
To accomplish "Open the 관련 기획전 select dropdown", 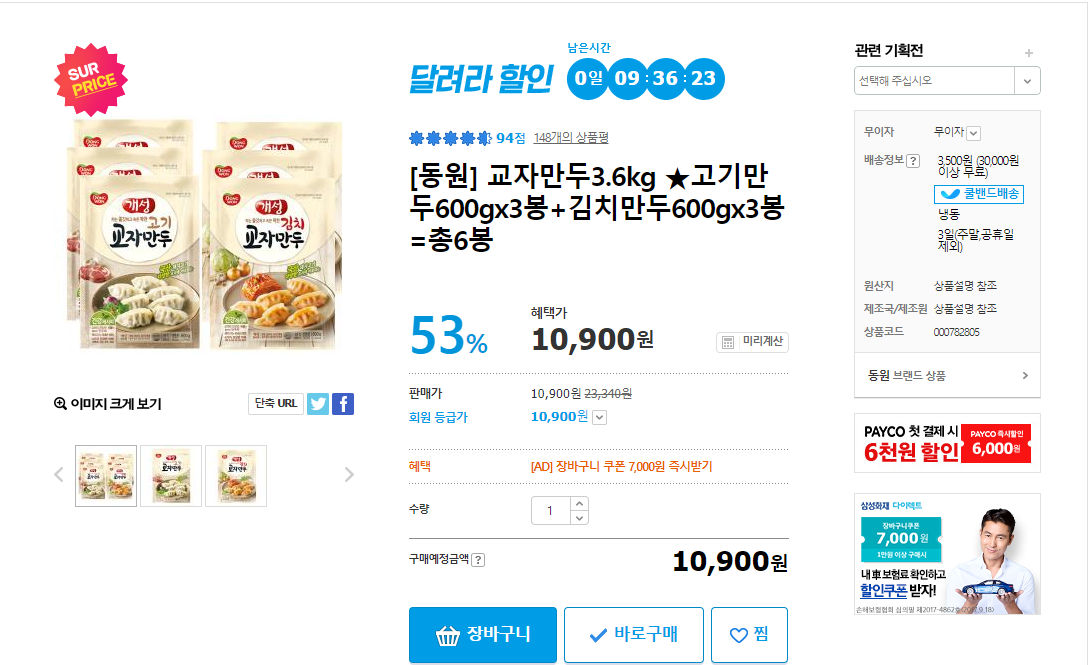I will (x=1027, y=81).
